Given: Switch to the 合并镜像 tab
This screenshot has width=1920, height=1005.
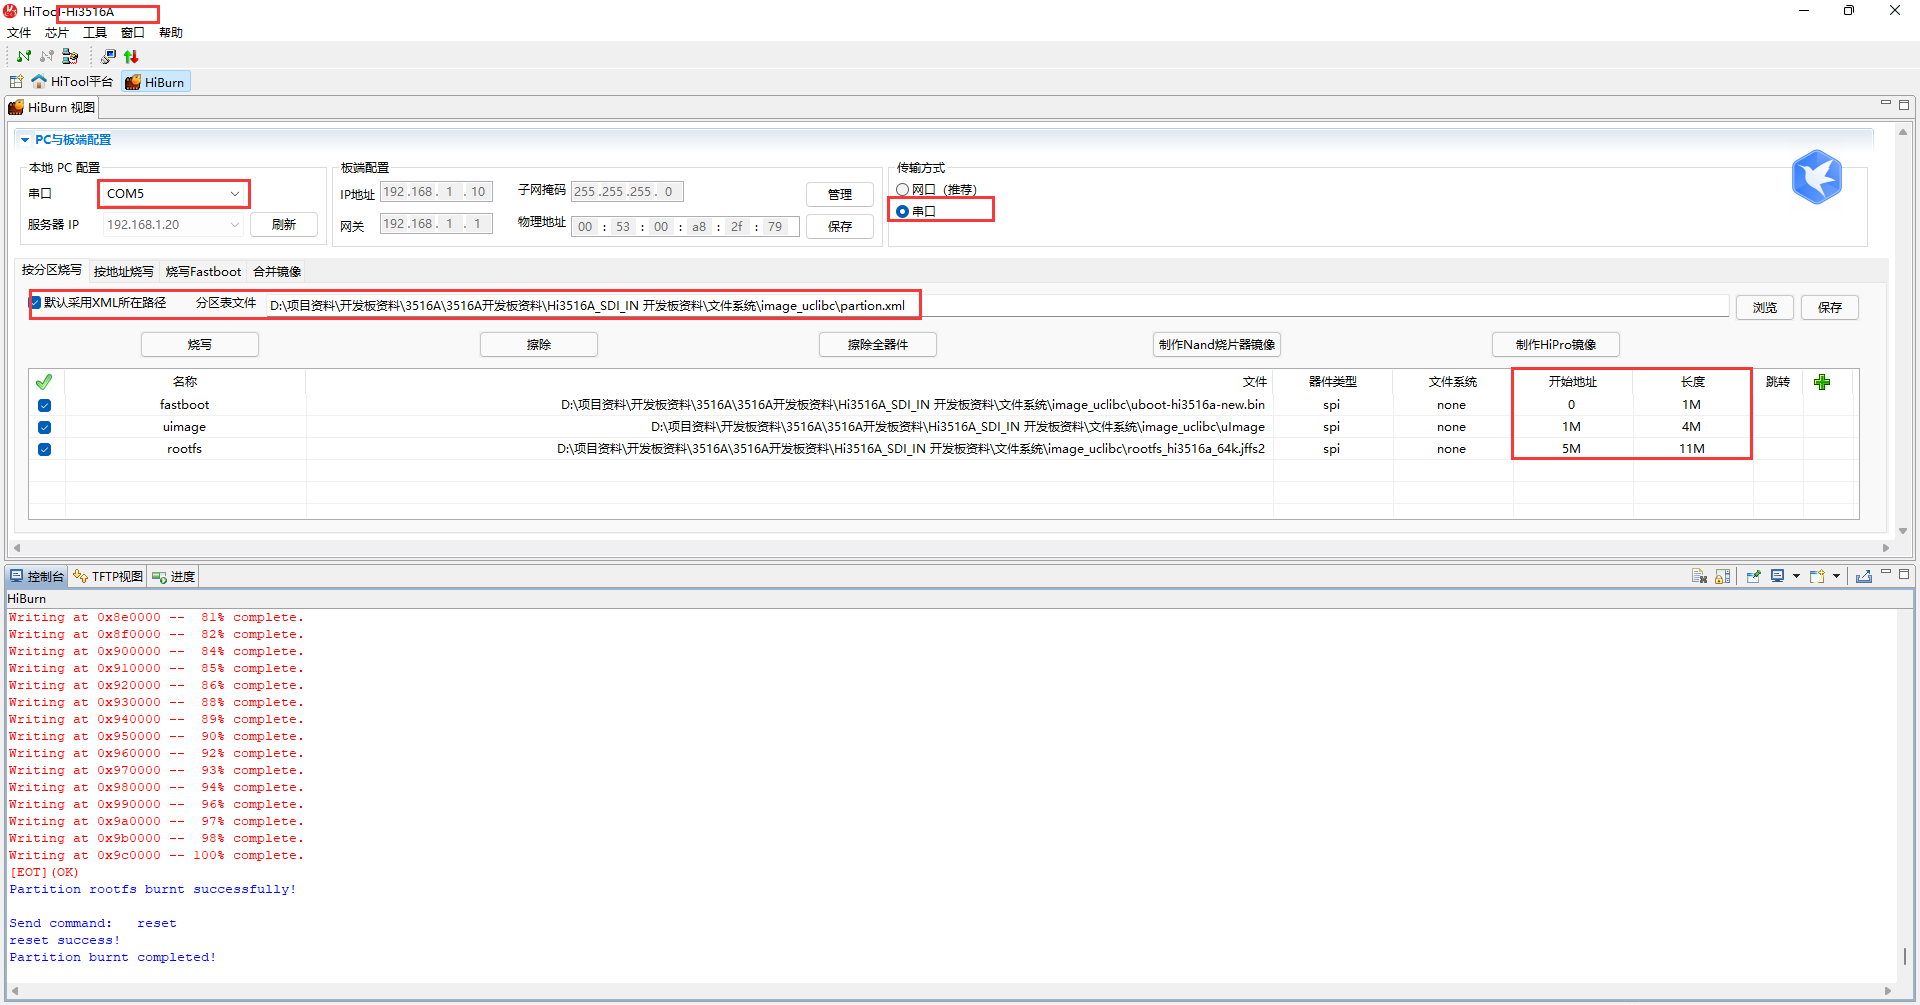Looking at the screenshot, I should point(277,272).
